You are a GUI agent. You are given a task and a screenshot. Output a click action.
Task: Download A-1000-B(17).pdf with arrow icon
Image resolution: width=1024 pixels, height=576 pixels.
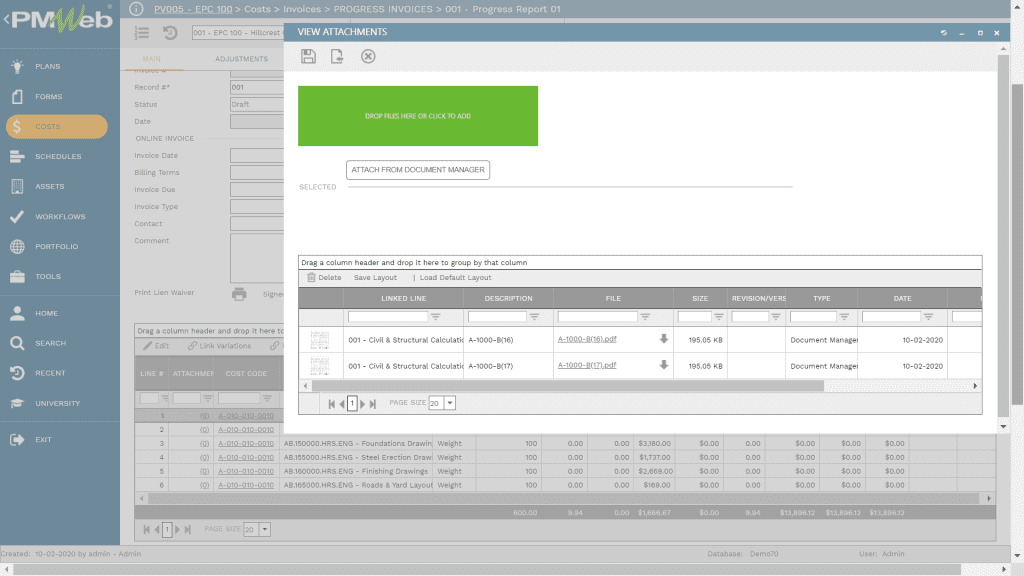(x=664, y=365)
